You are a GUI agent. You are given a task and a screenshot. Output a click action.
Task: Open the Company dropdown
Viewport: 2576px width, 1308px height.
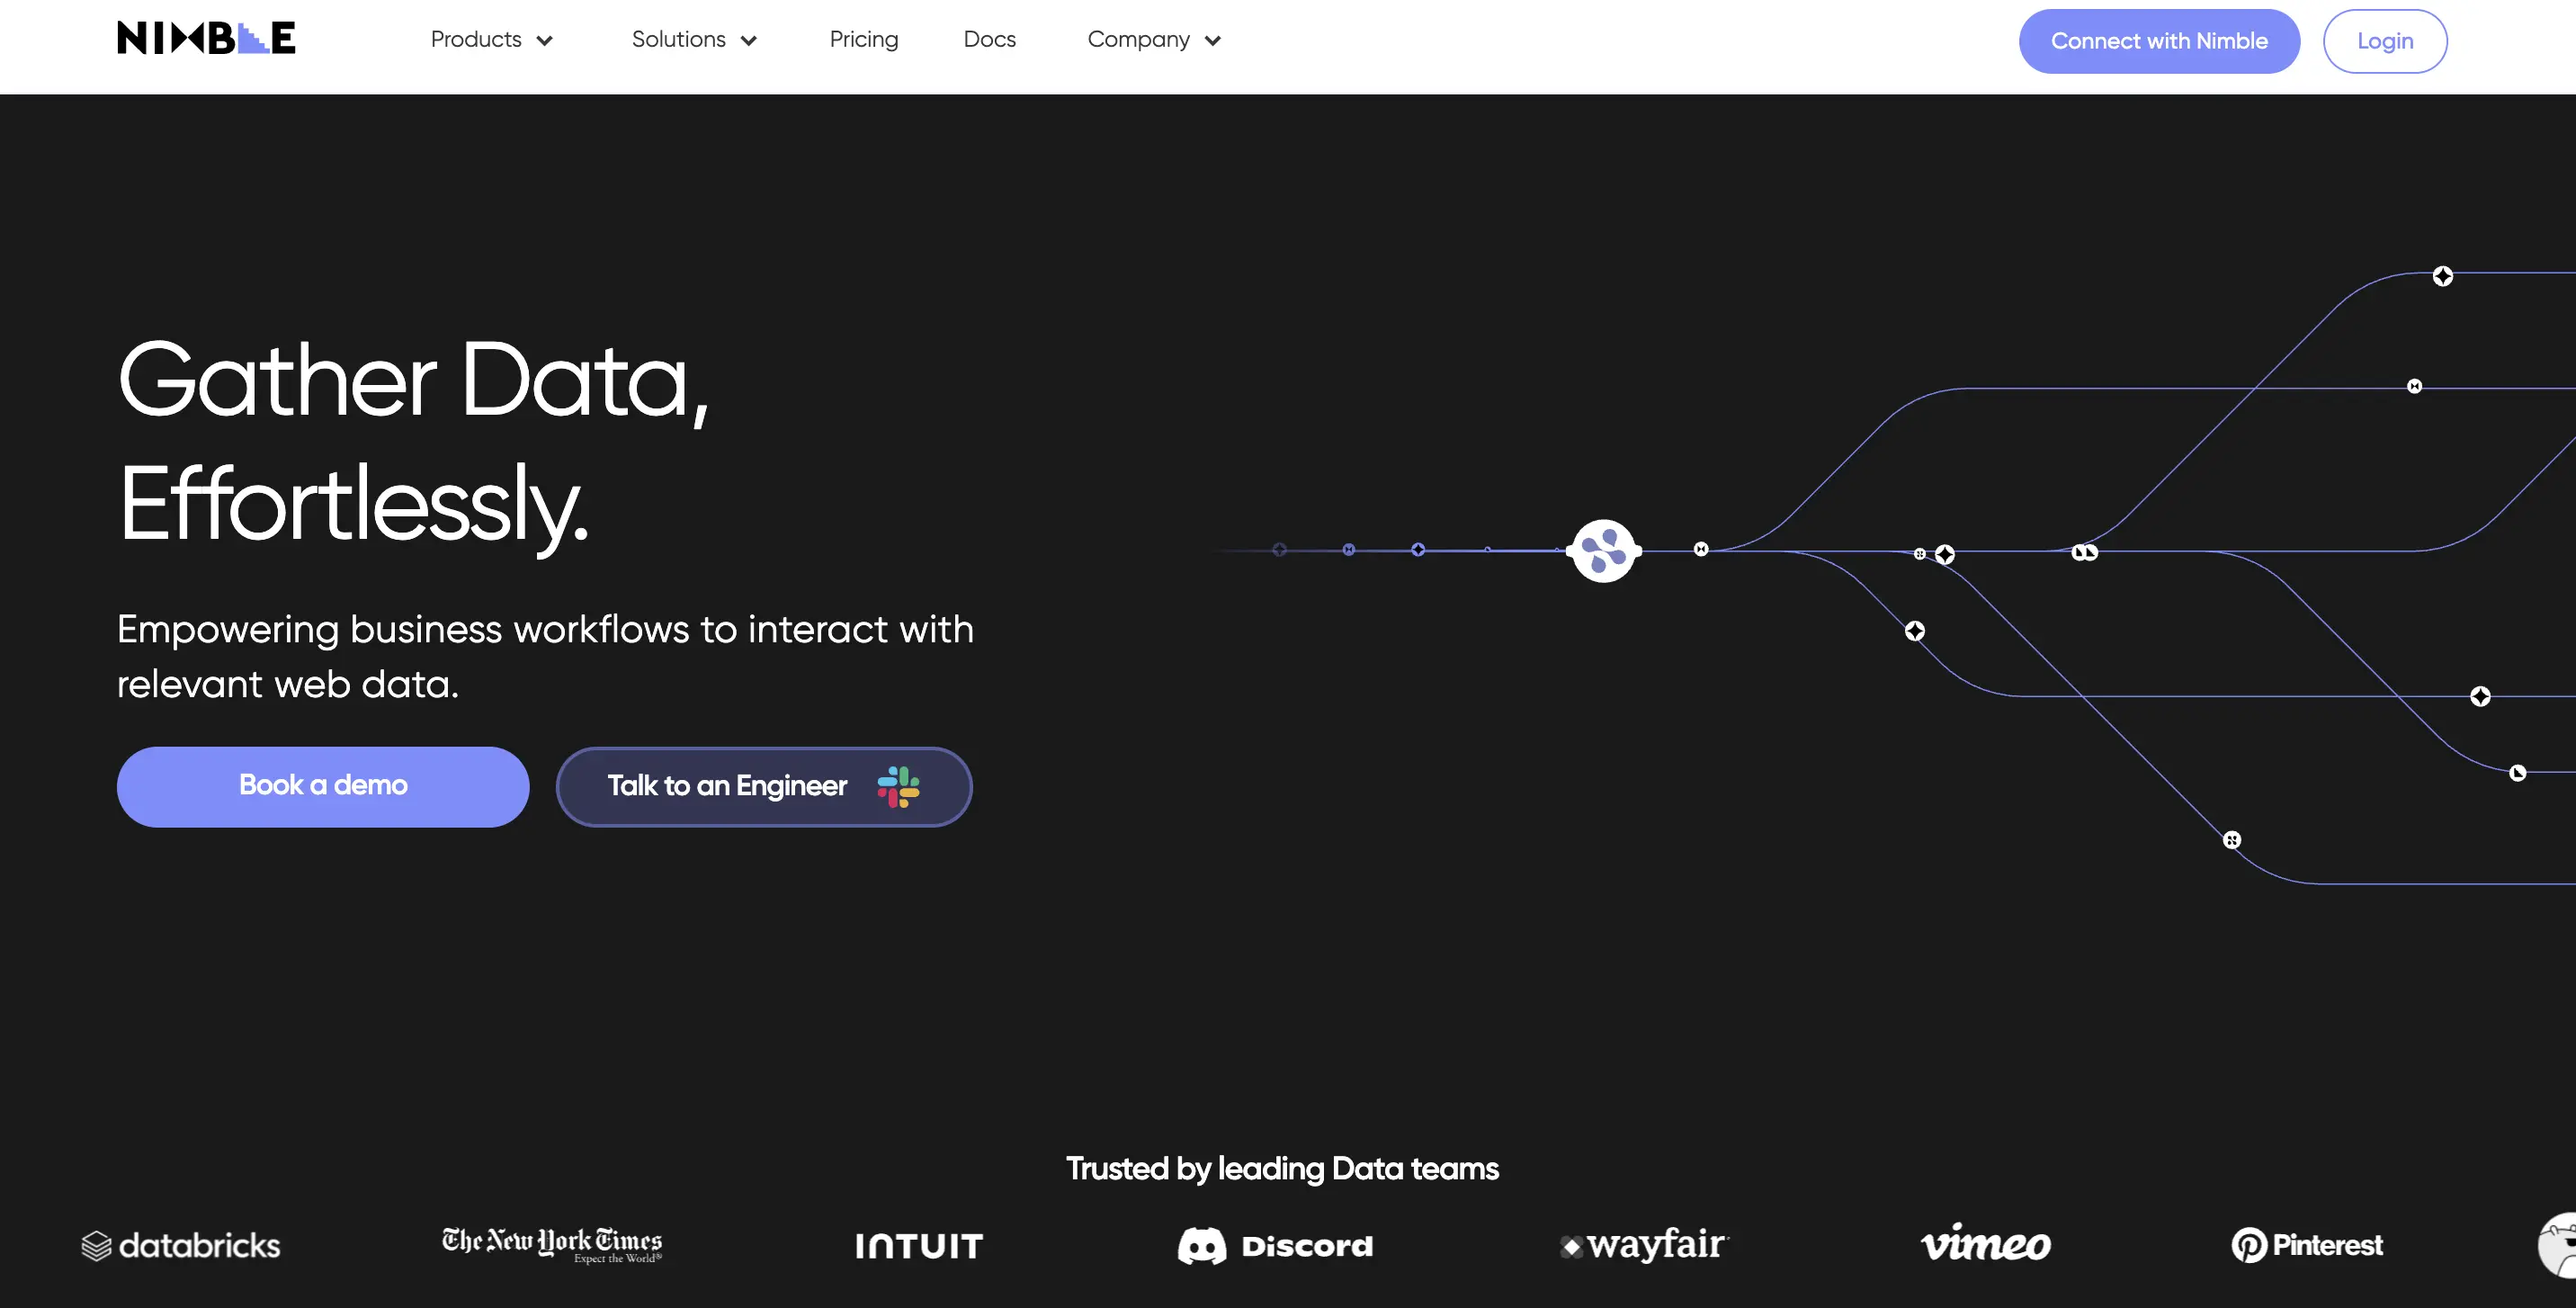pos(1153,40)
